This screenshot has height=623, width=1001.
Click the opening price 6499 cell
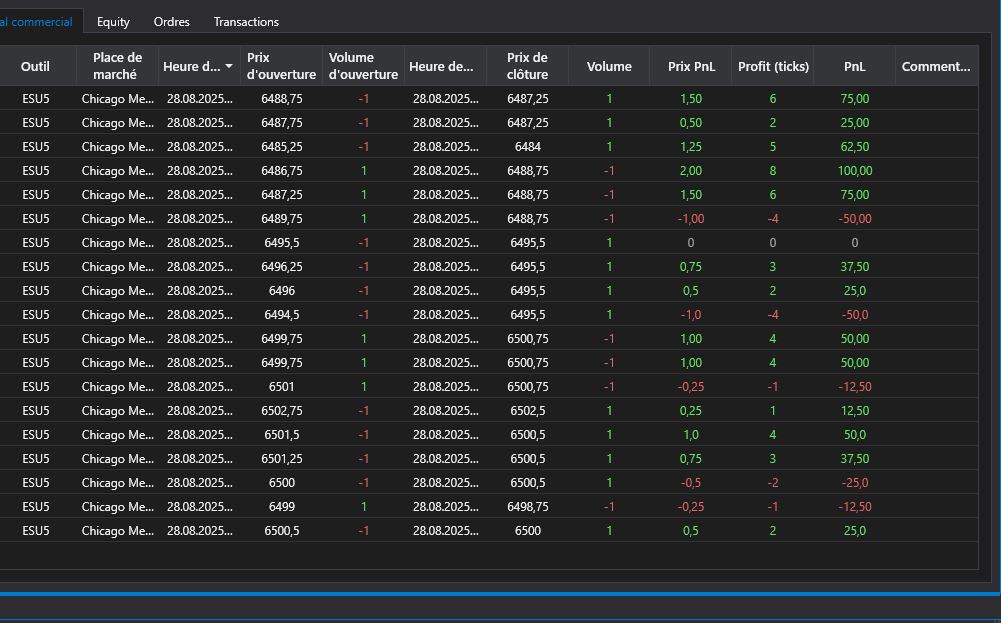coord(281,507)
